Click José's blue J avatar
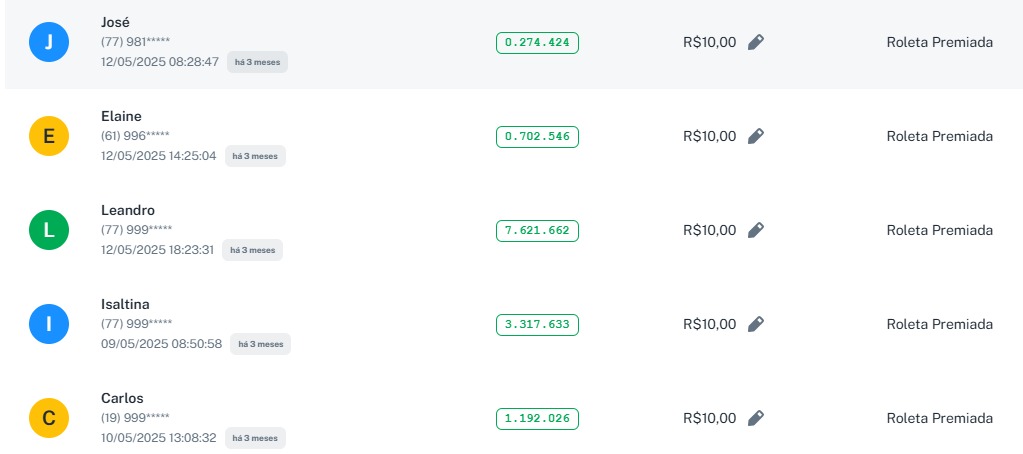 [x=49, y=42]
